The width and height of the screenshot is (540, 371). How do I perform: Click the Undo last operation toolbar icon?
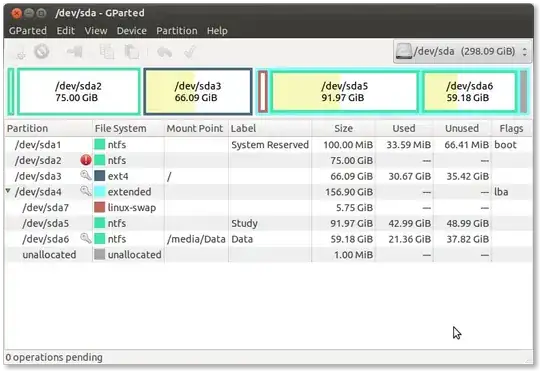[x=164, y=52]
